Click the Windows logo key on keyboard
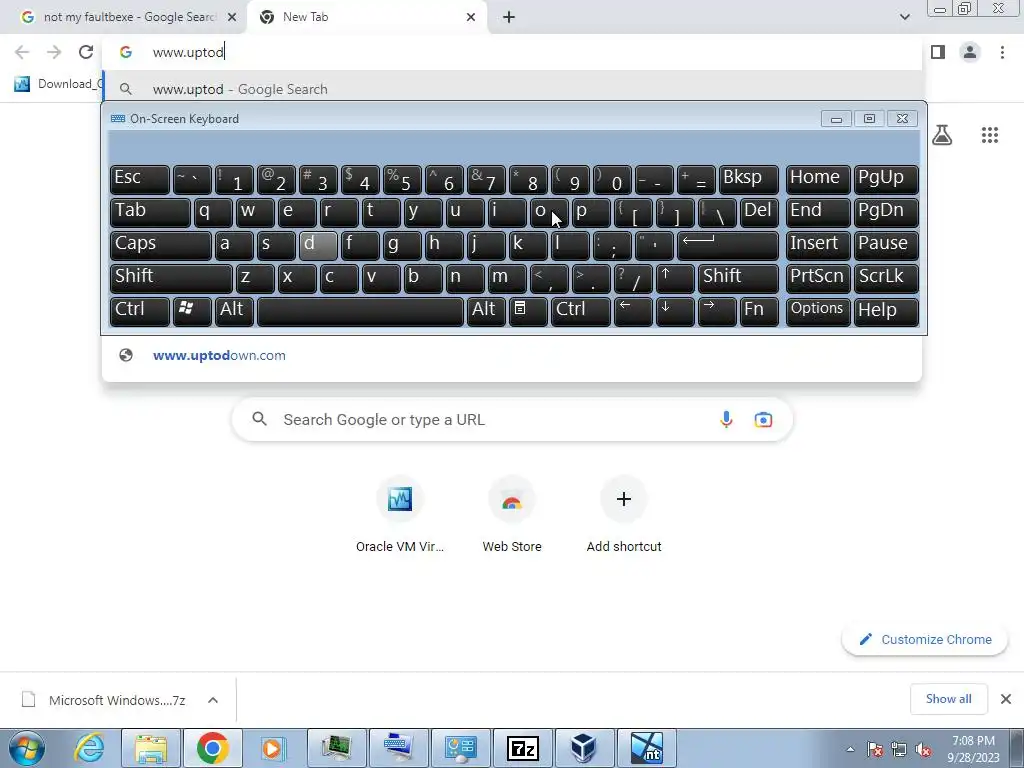Image resolution: width=1024 pixels, height=768 pixels. point(192,311)
